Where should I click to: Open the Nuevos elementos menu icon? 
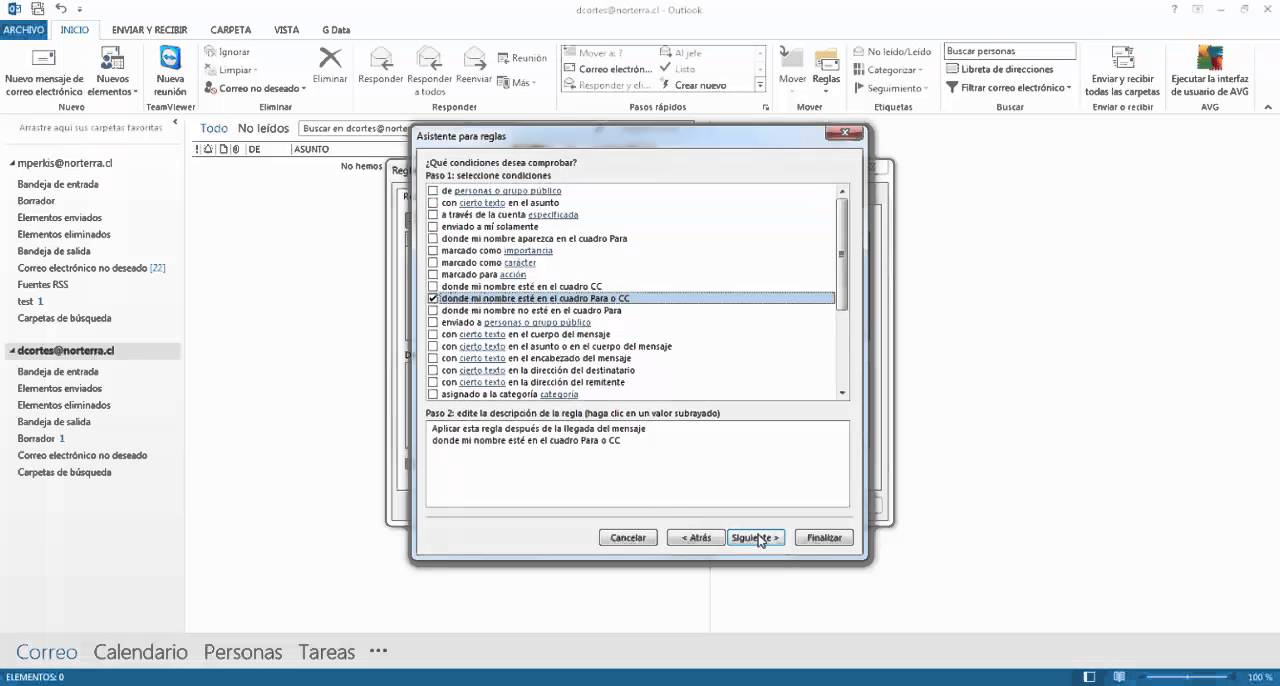click(x=113, y=58)
